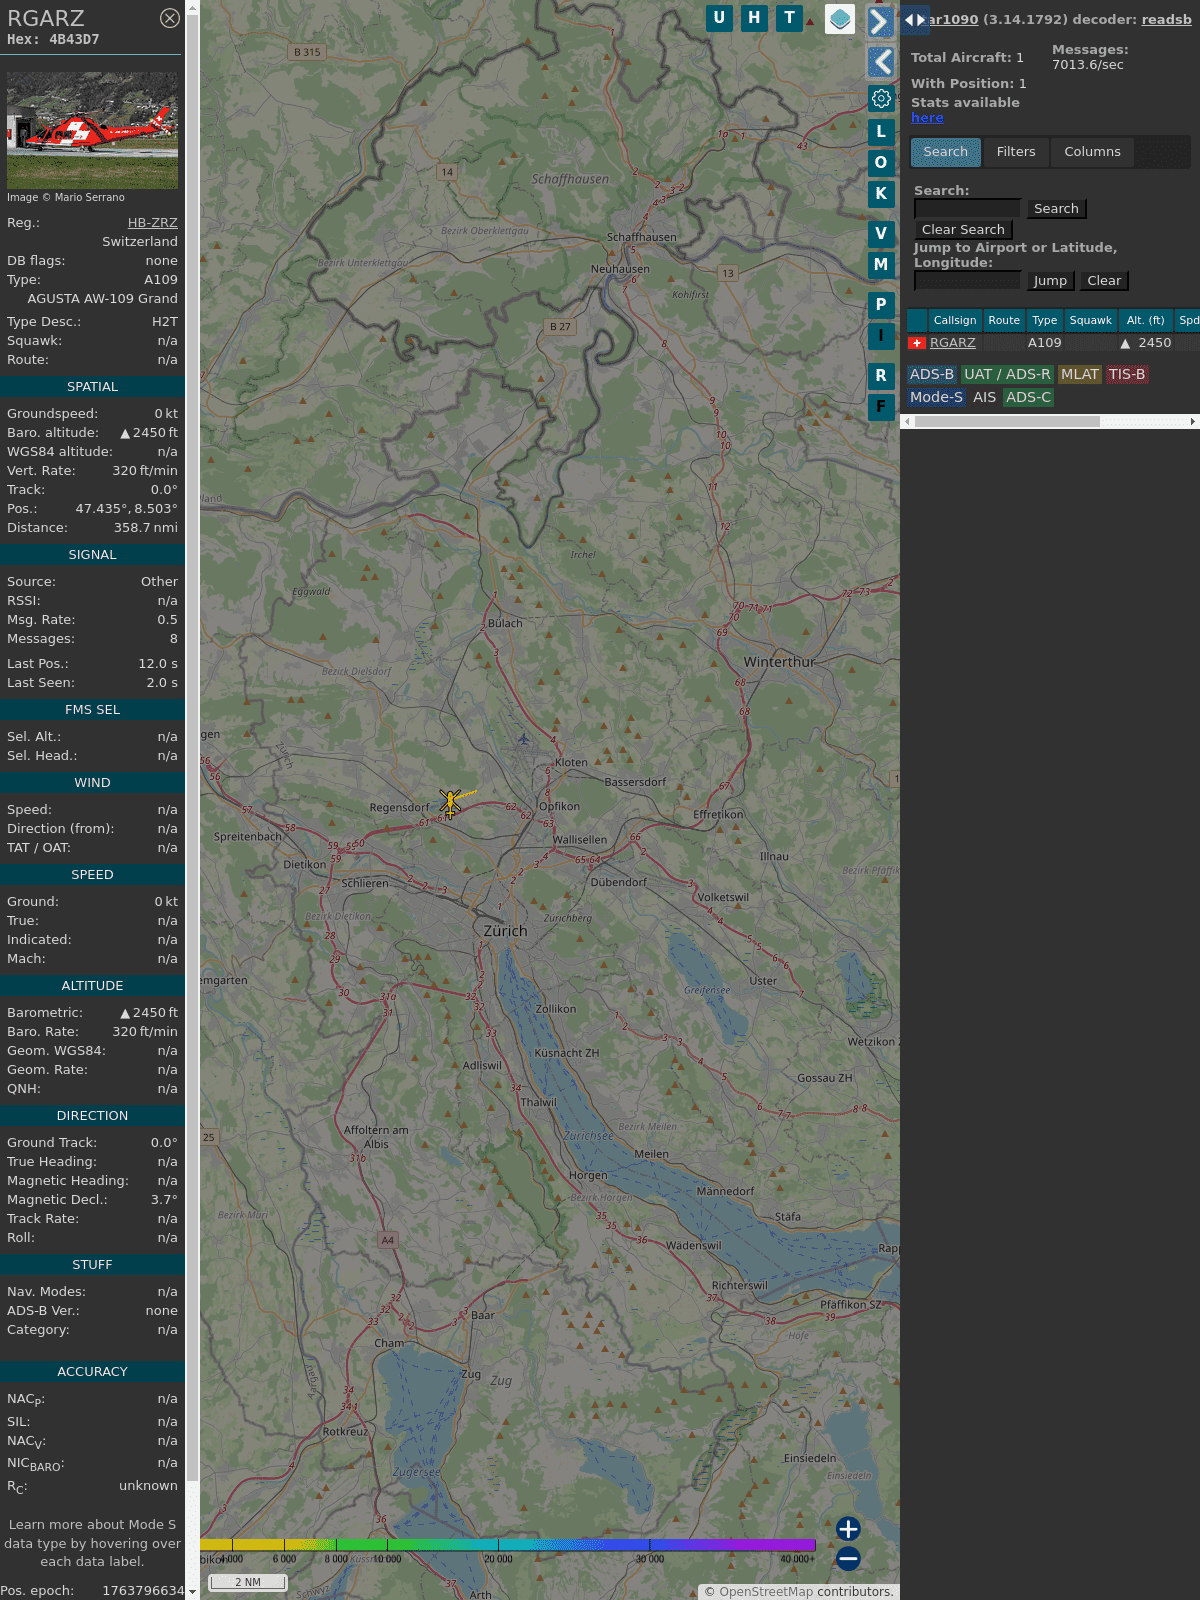
Task: Close the RGARZ aircraft info panel
Action: pyautogui.click(x=170, y=18)
